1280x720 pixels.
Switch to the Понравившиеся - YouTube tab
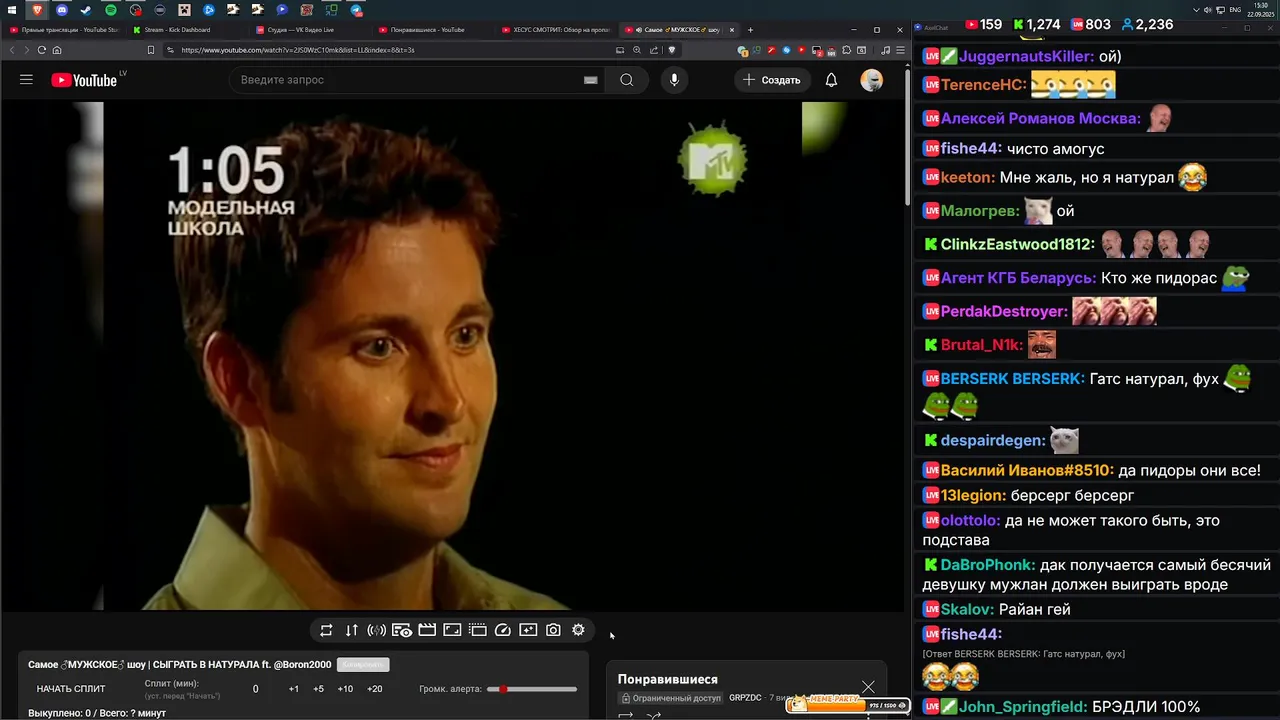coord(432,30)
